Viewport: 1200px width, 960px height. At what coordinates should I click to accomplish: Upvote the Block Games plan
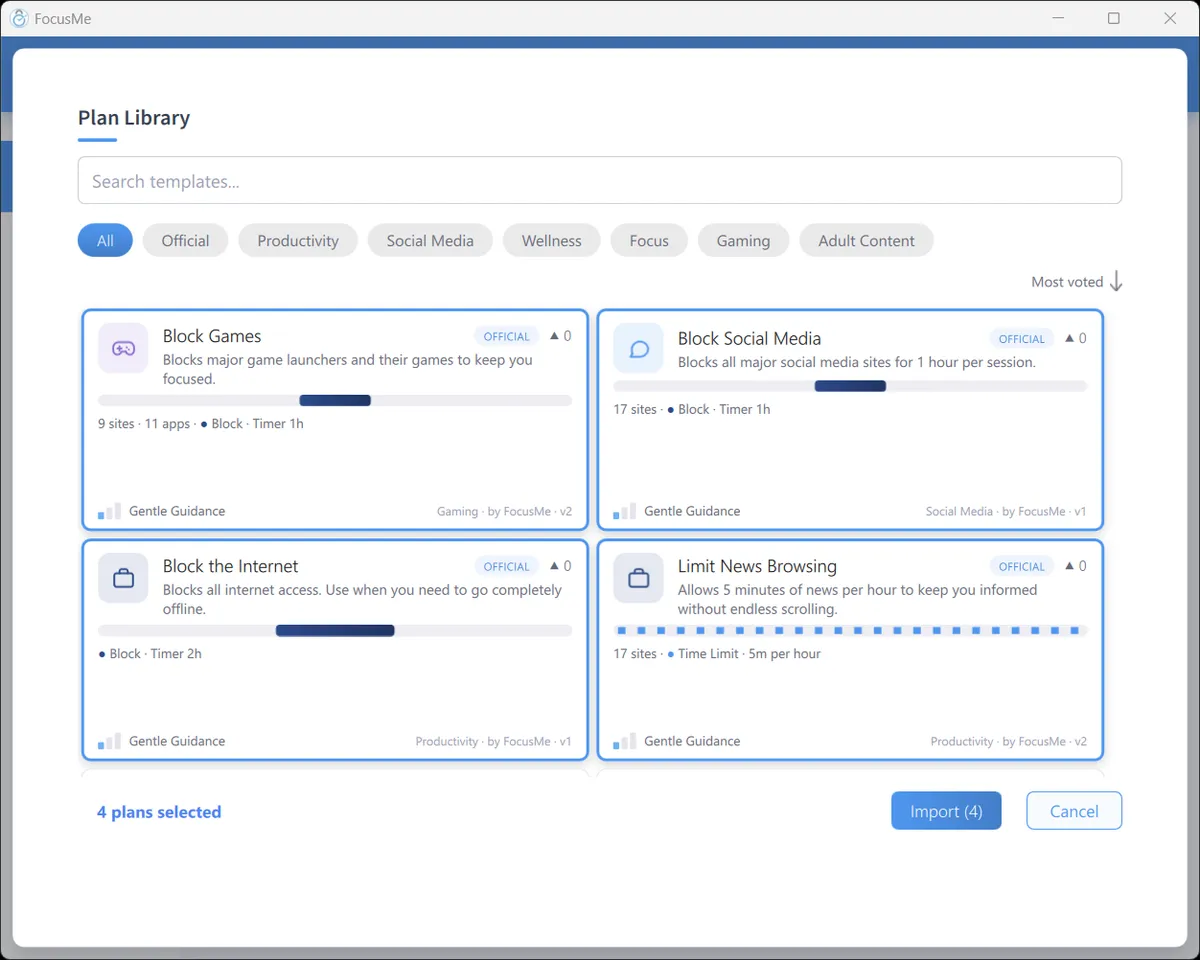click(561, 336)
